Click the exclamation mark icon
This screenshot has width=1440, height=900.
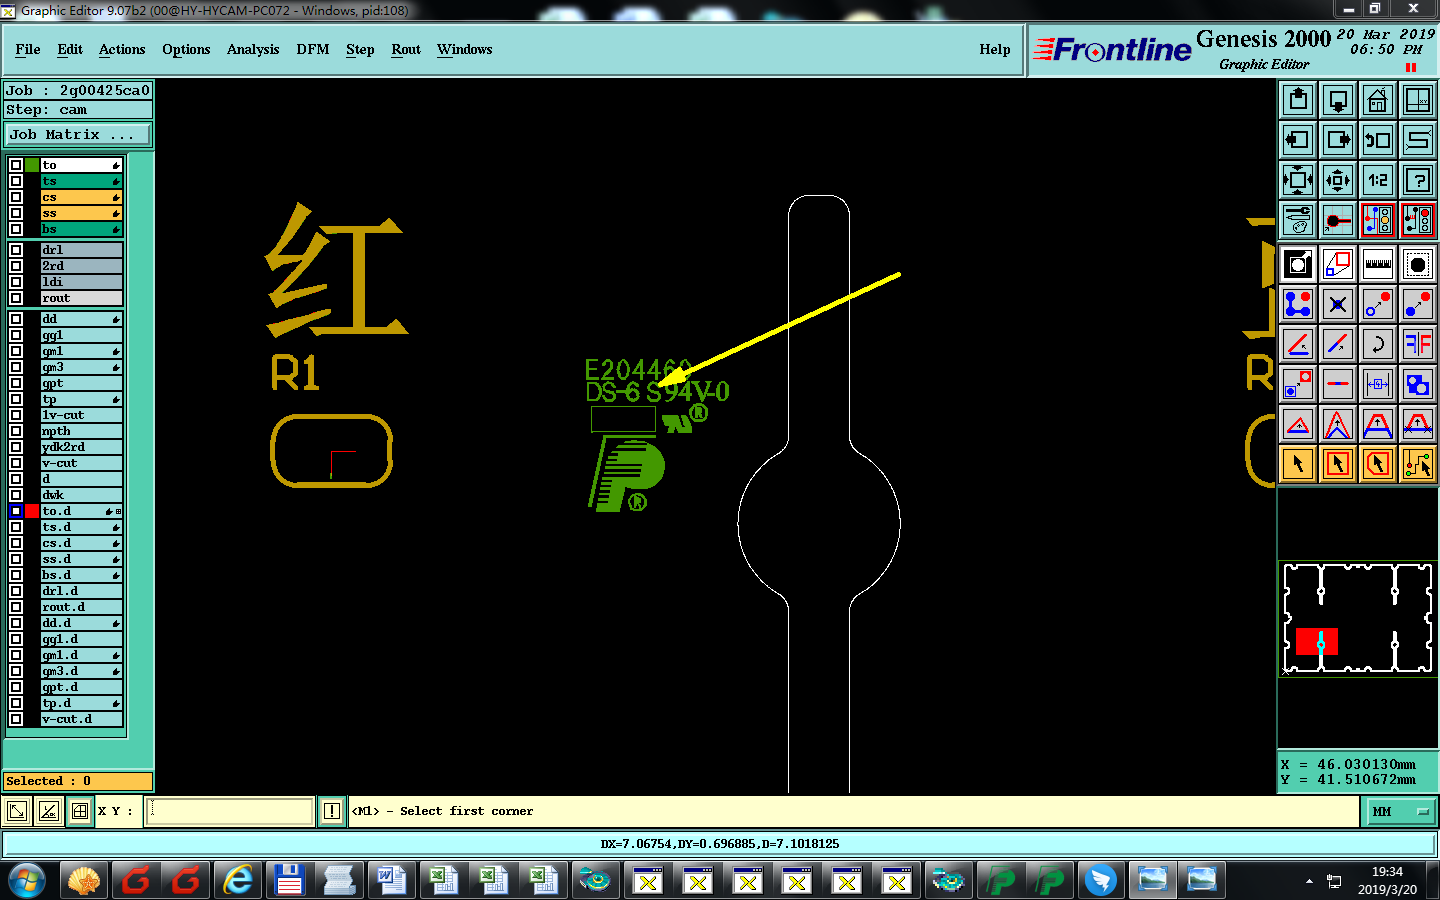332,811
